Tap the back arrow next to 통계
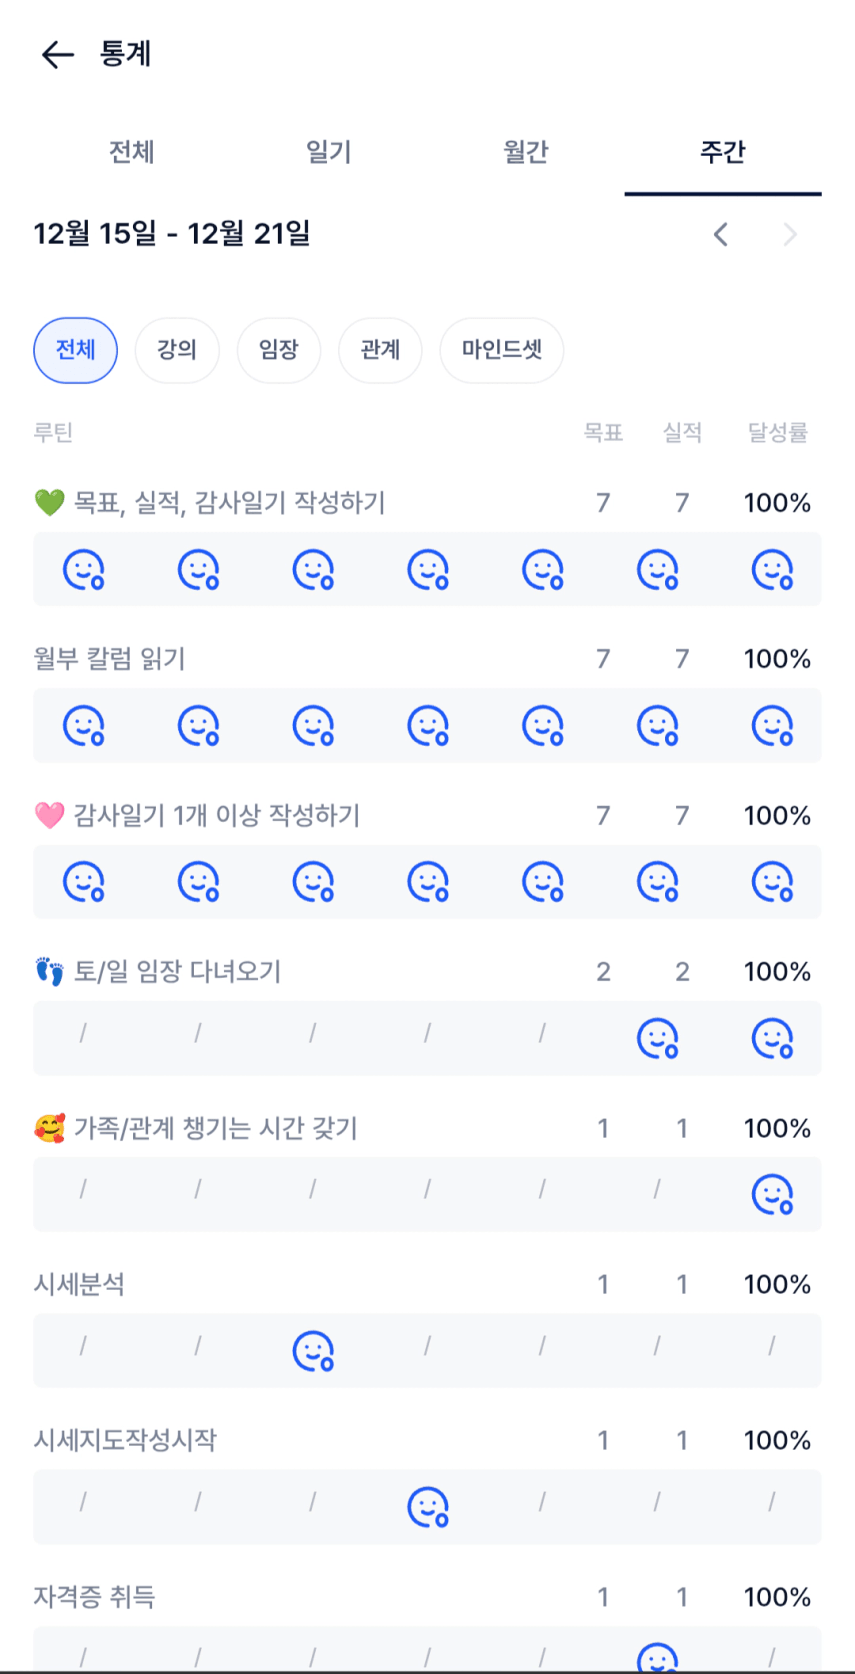Screen dimensions: 855x1674 [x=58, y=54]
